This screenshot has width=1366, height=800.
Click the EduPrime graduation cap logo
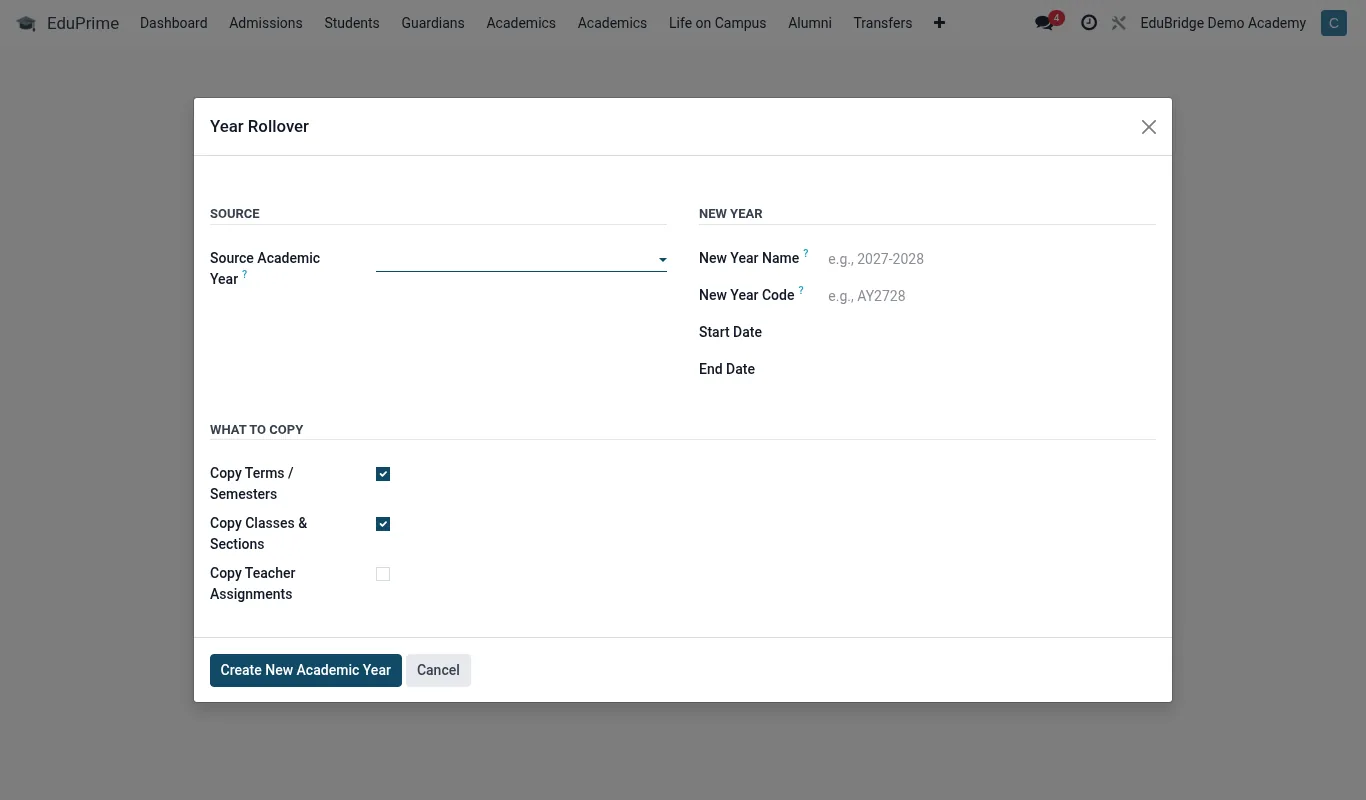[26, 23]
